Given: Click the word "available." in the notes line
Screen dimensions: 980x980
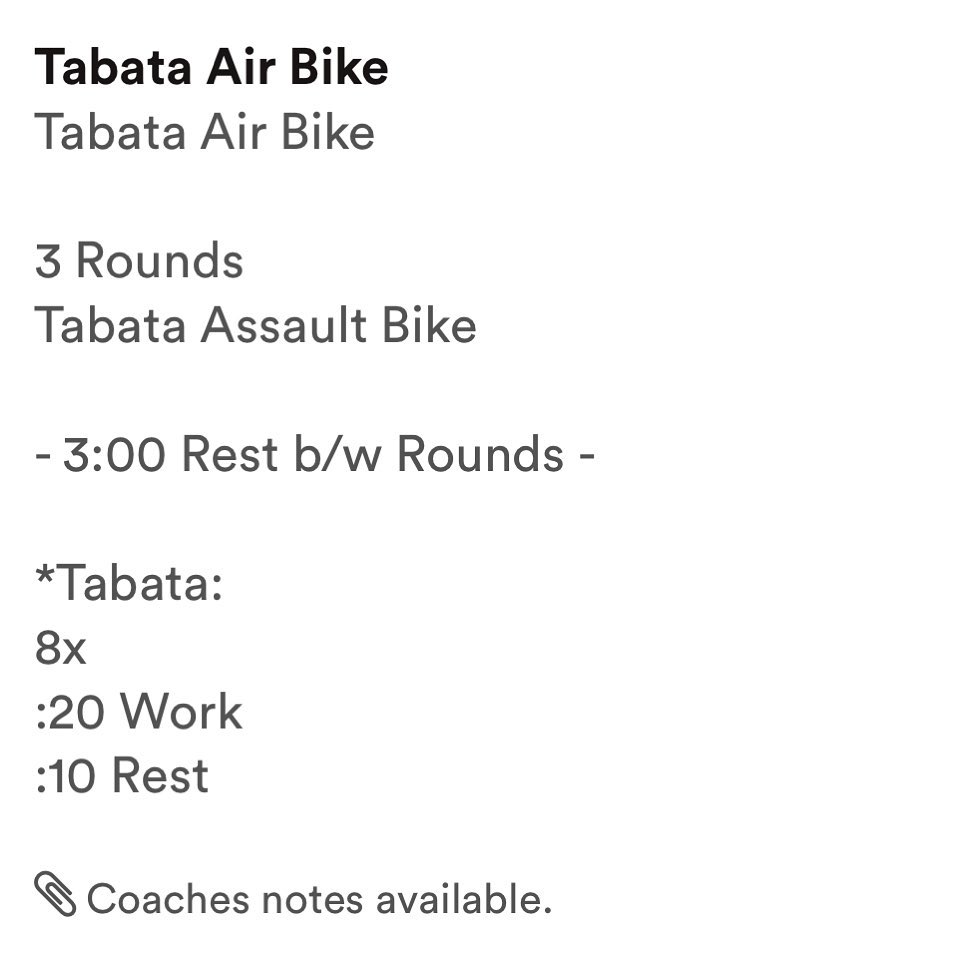Looking at the screenshot, I should 464,899.
